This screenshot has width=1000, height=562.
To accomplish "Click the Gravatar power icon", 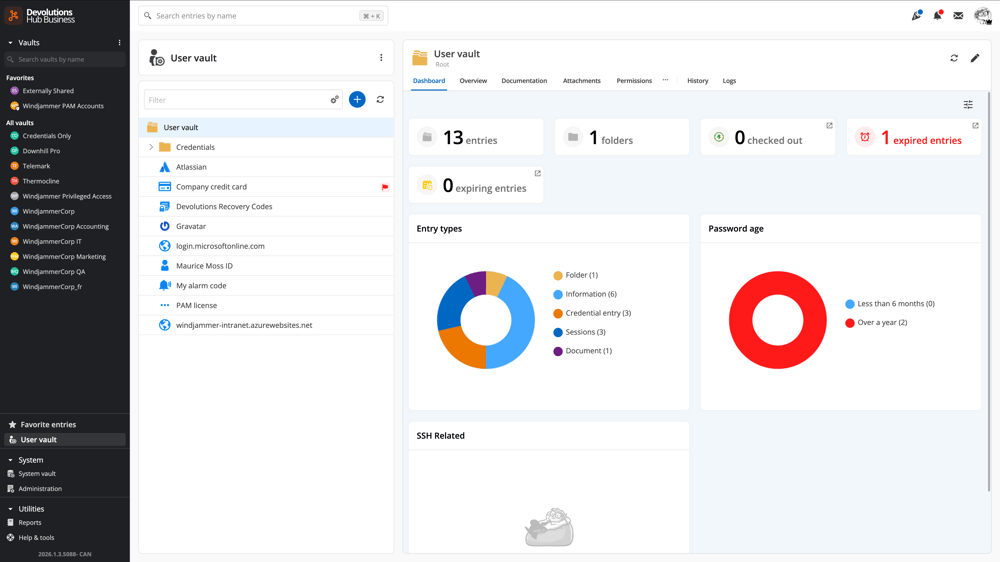I will 165,226.
